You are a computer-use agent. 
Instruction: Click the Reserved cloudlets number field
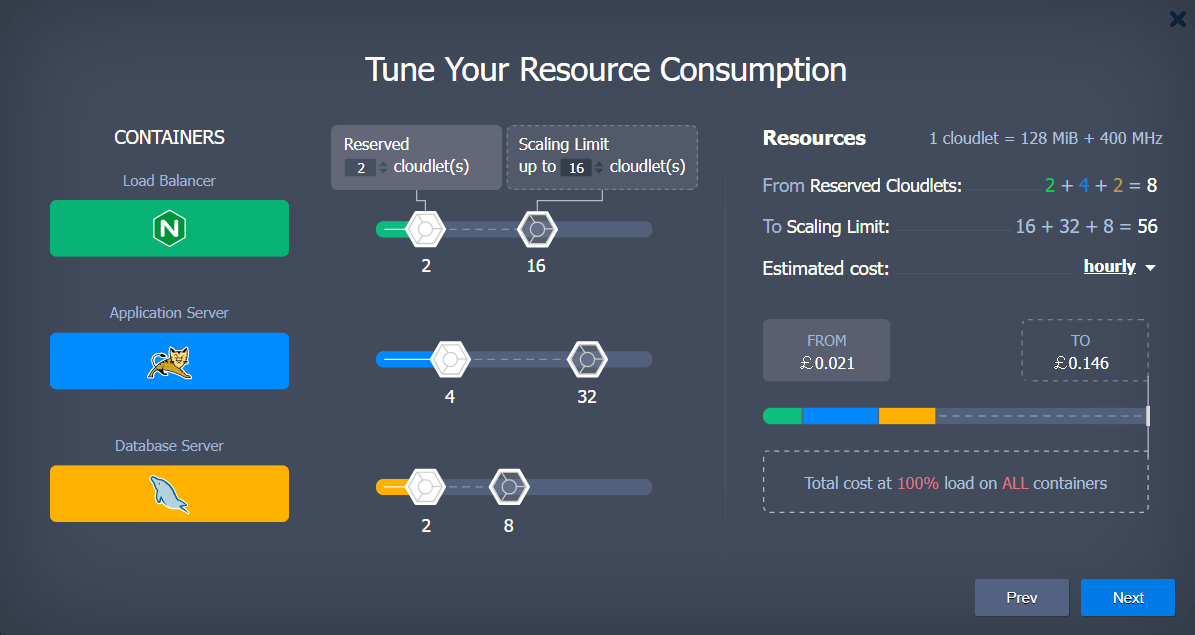point(359,167)
